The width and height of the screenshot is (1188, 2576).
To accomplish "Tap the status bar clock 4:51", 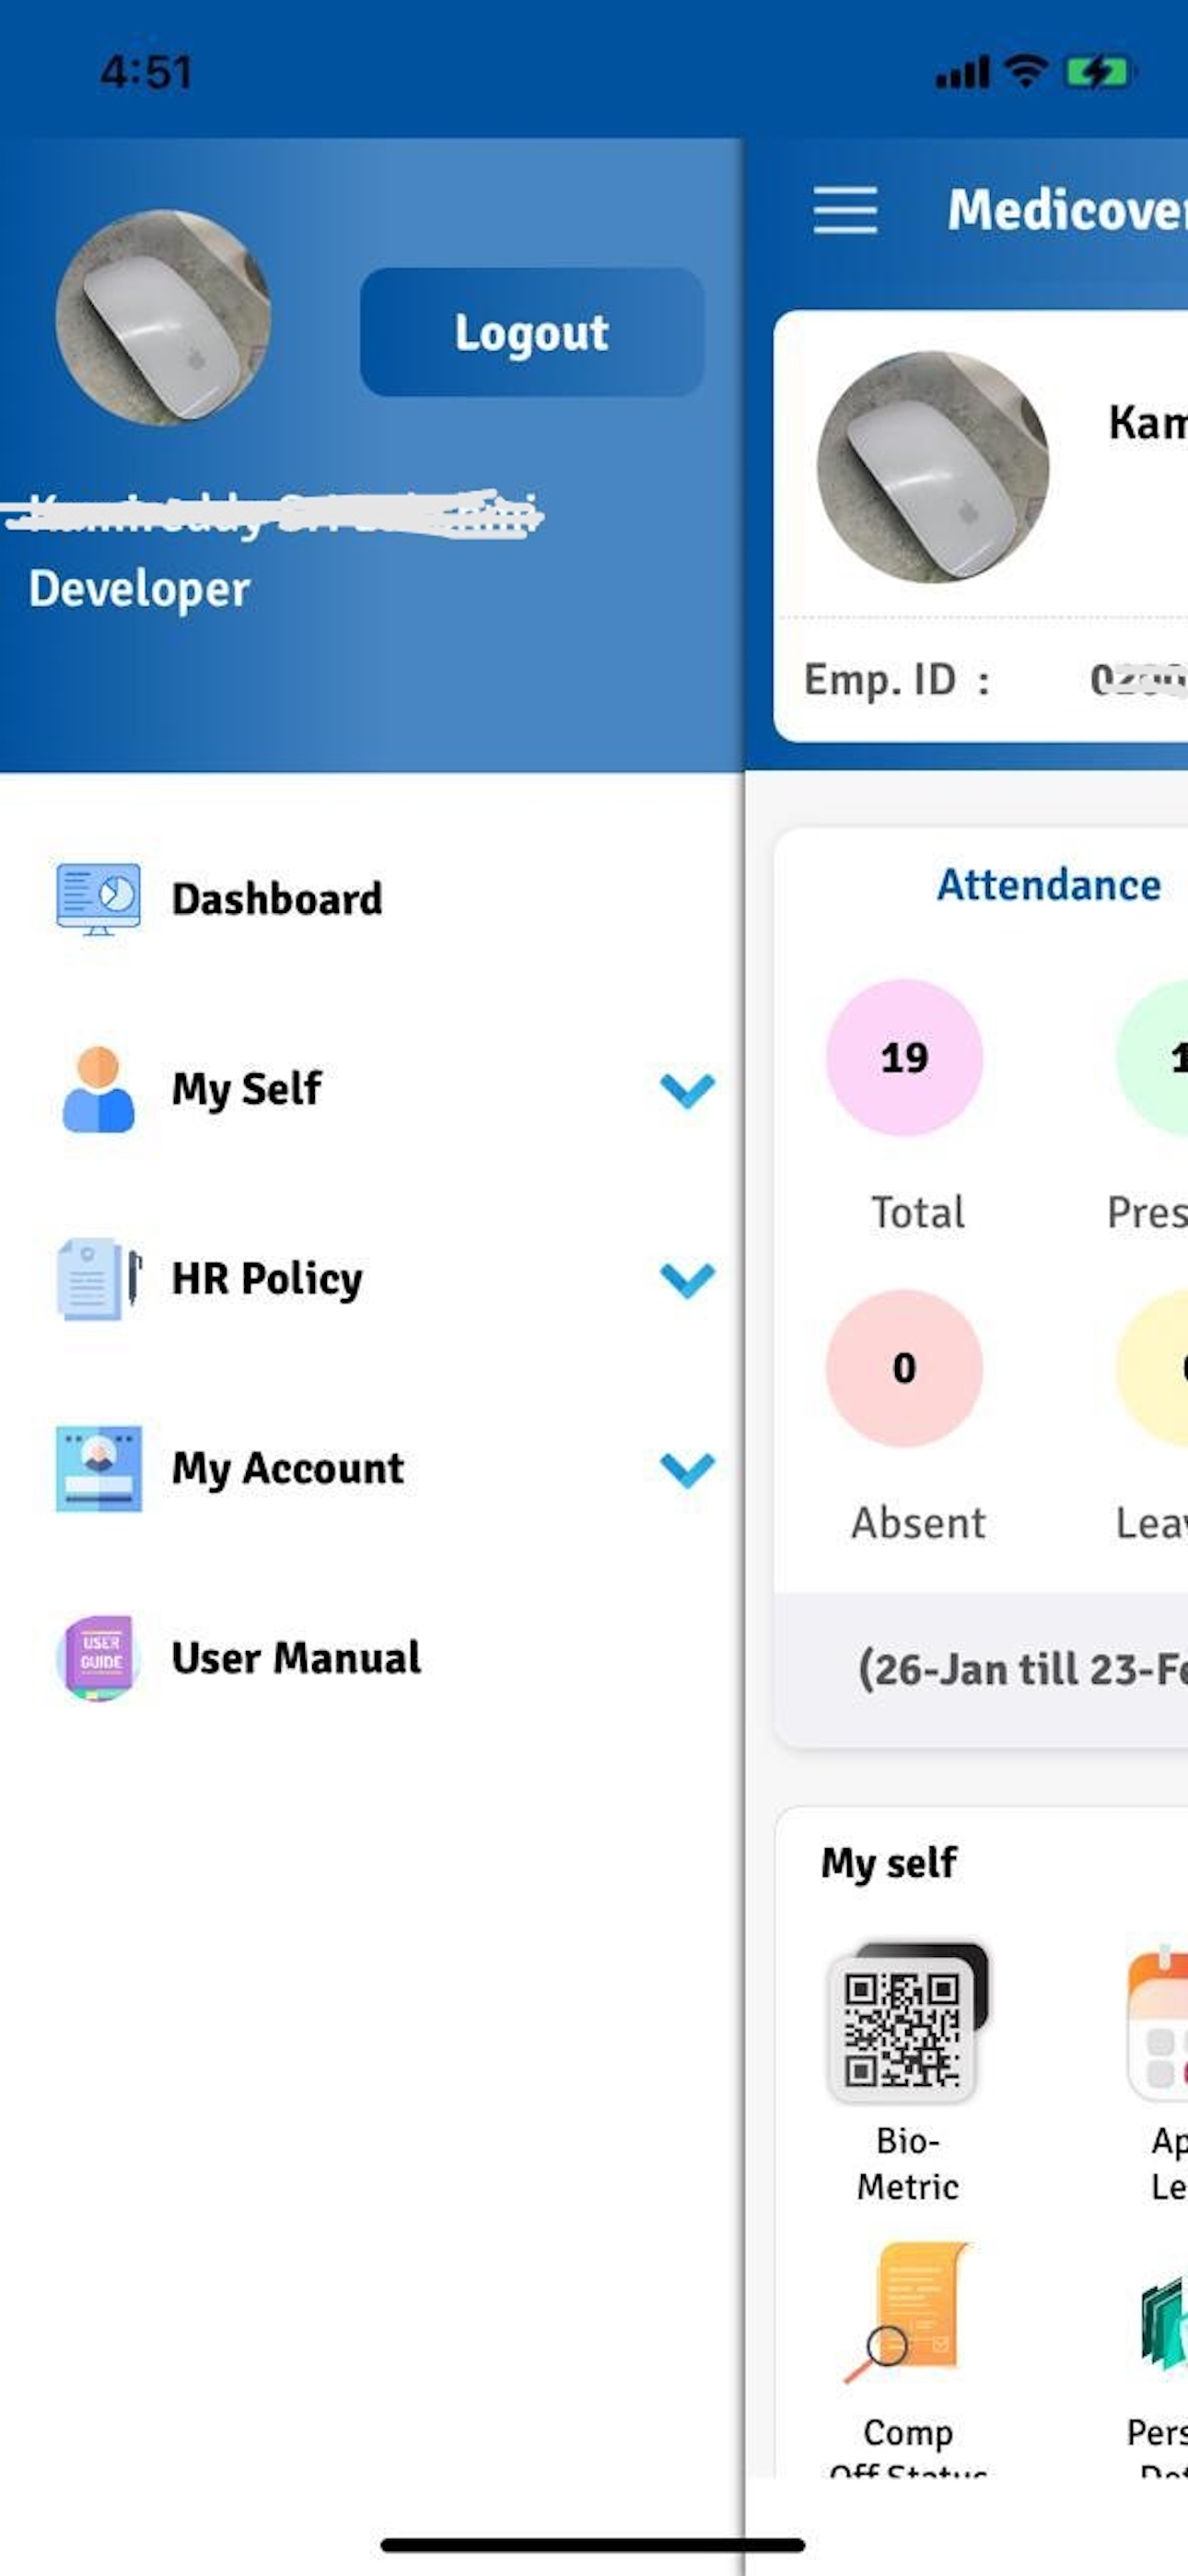I will pos(146,72).
